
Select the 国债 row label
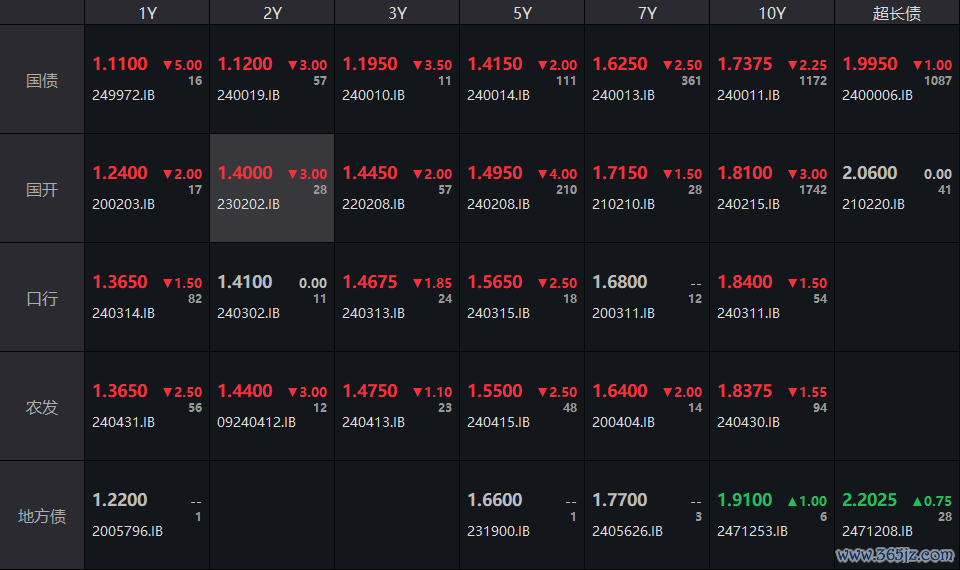(x=42, y=80)
